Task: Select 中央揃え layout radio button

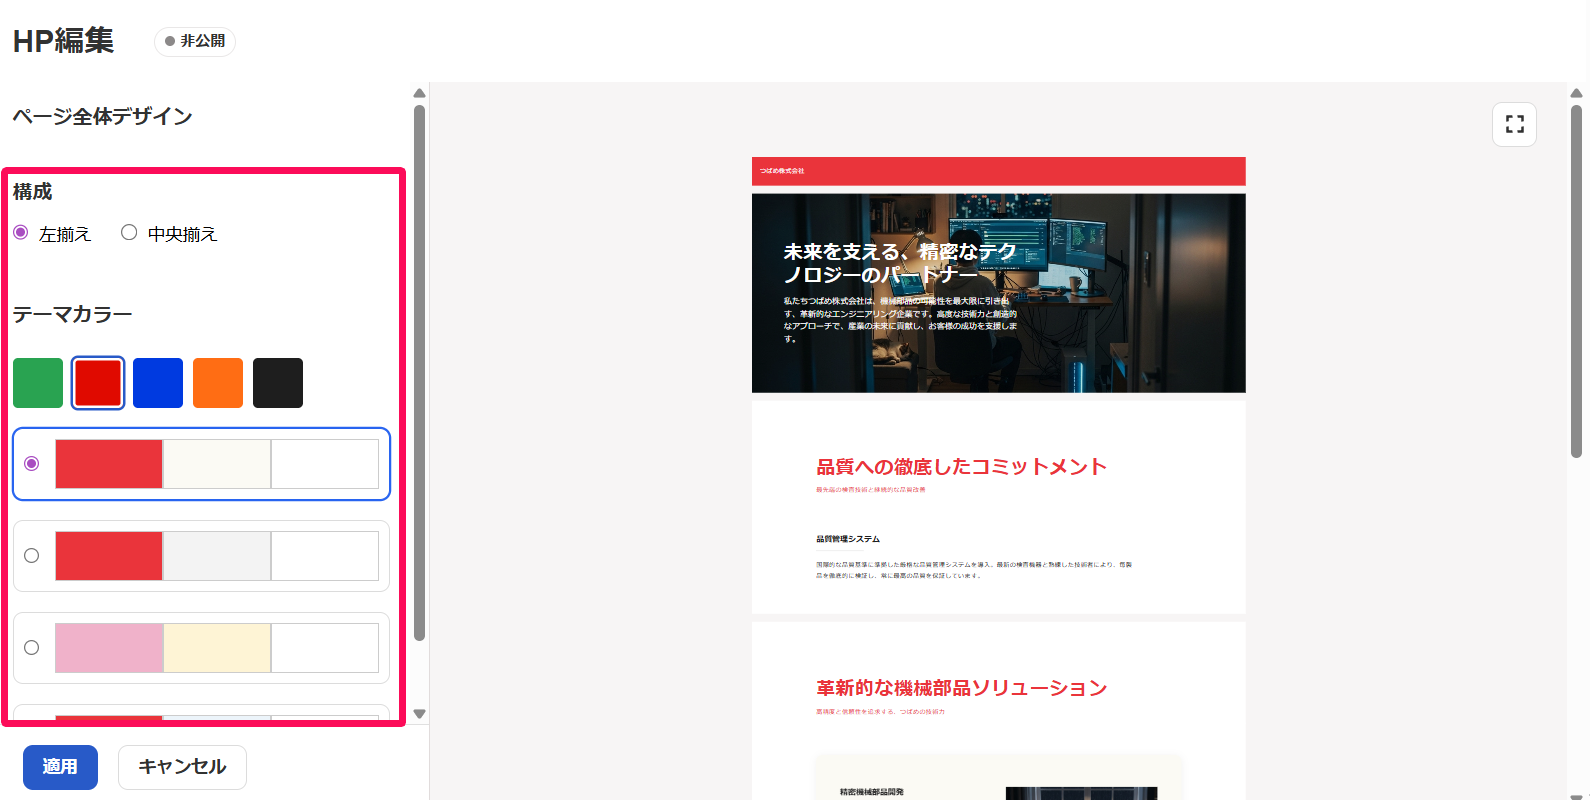Action: coord(129,233)
